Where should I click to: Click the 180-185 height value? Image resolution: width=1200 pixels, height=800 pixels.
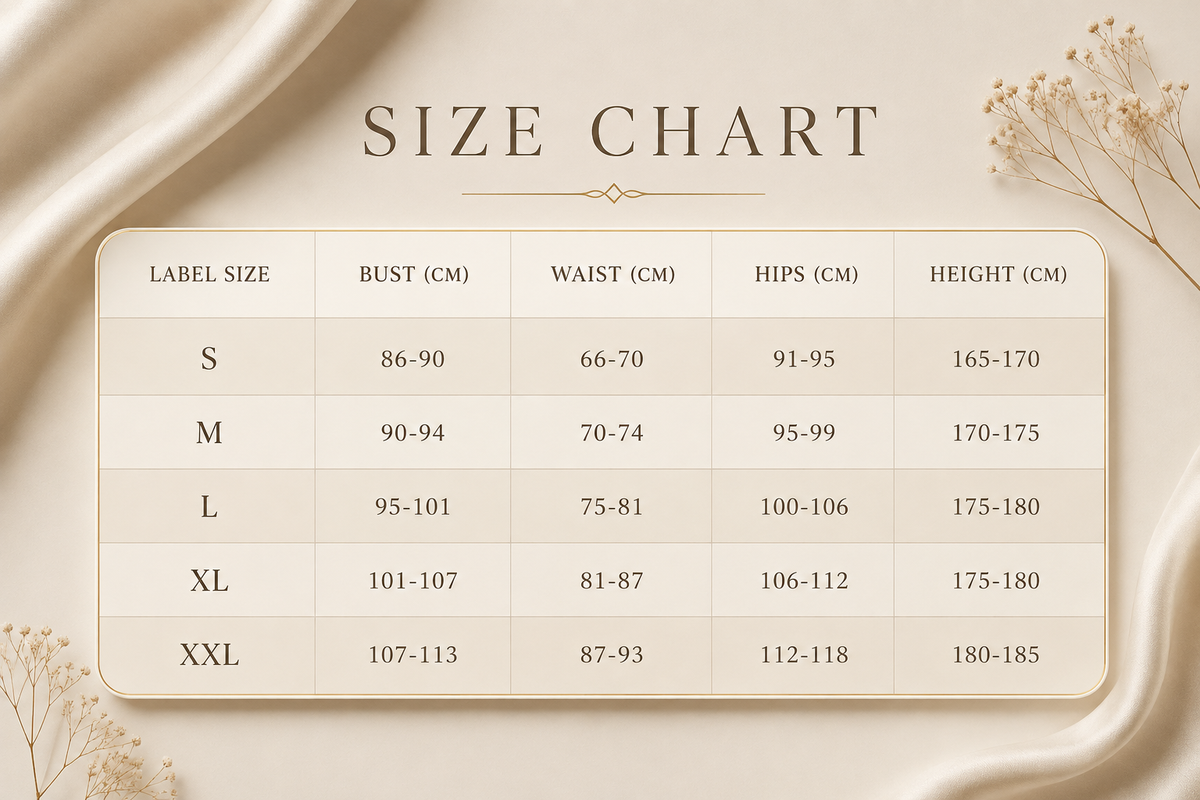(x=996, y=655)
